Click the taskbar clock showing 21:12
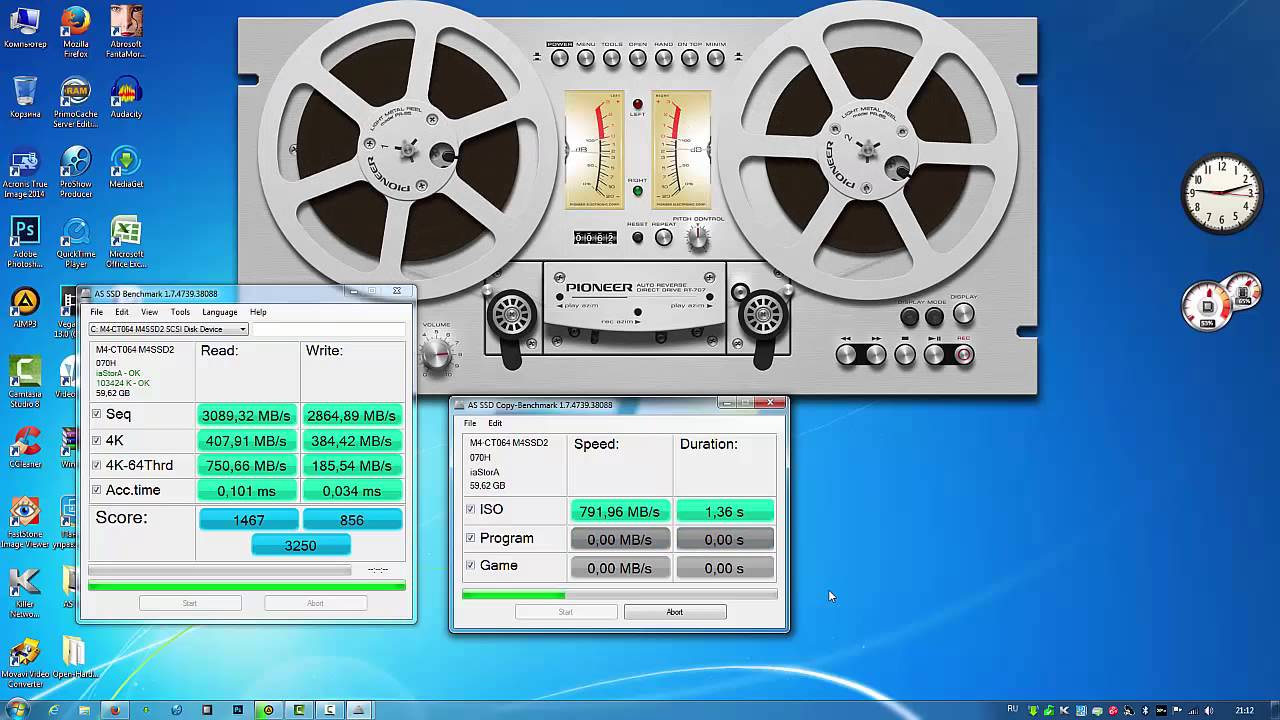The image size is (1280, 720). pos(1244,710)
